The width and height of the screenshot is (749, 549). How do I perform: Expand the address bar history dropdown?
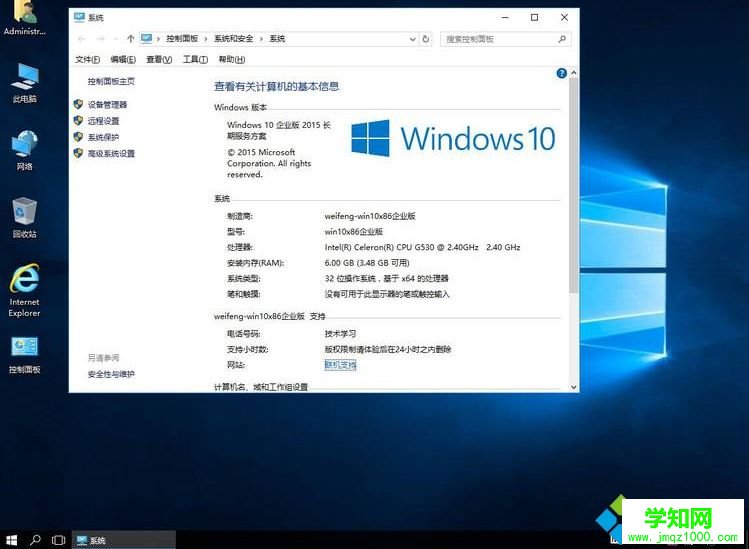(412, 39)
